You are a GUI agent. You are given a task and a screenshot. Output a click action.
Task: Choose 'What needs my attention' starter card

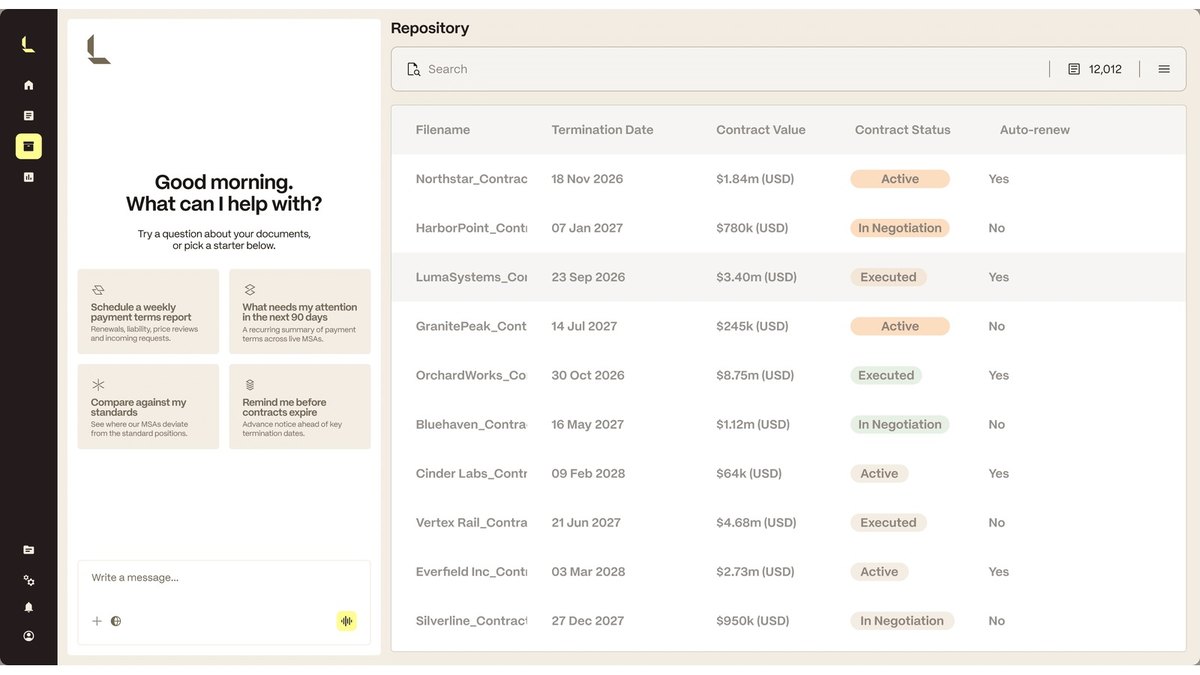point(300,311)
